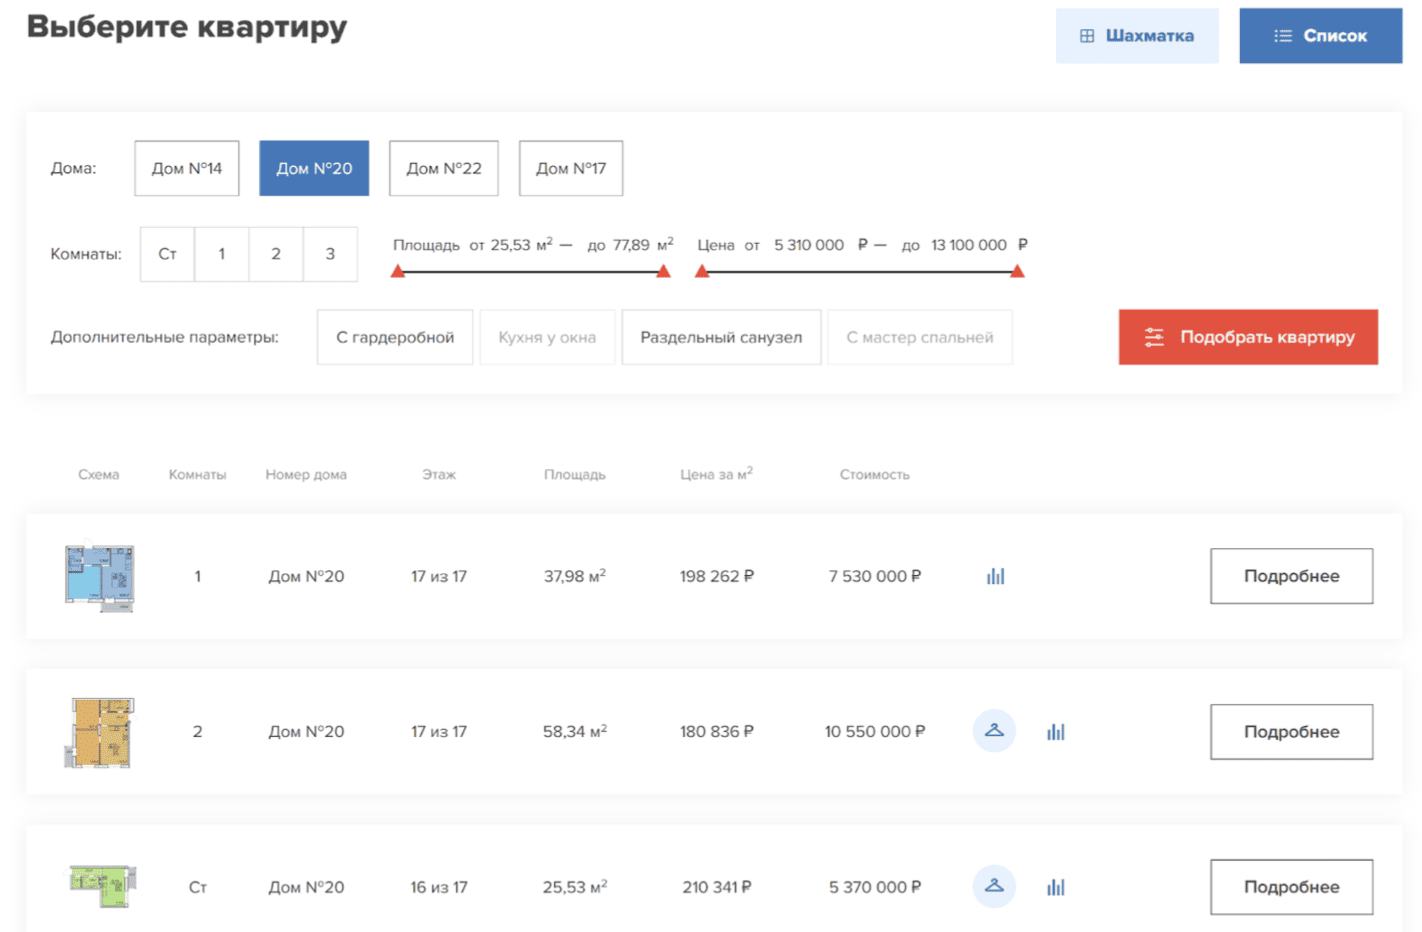Enable the Раздельный санузел filter
Screen dimensions: 1422x932
click(721, 337)
